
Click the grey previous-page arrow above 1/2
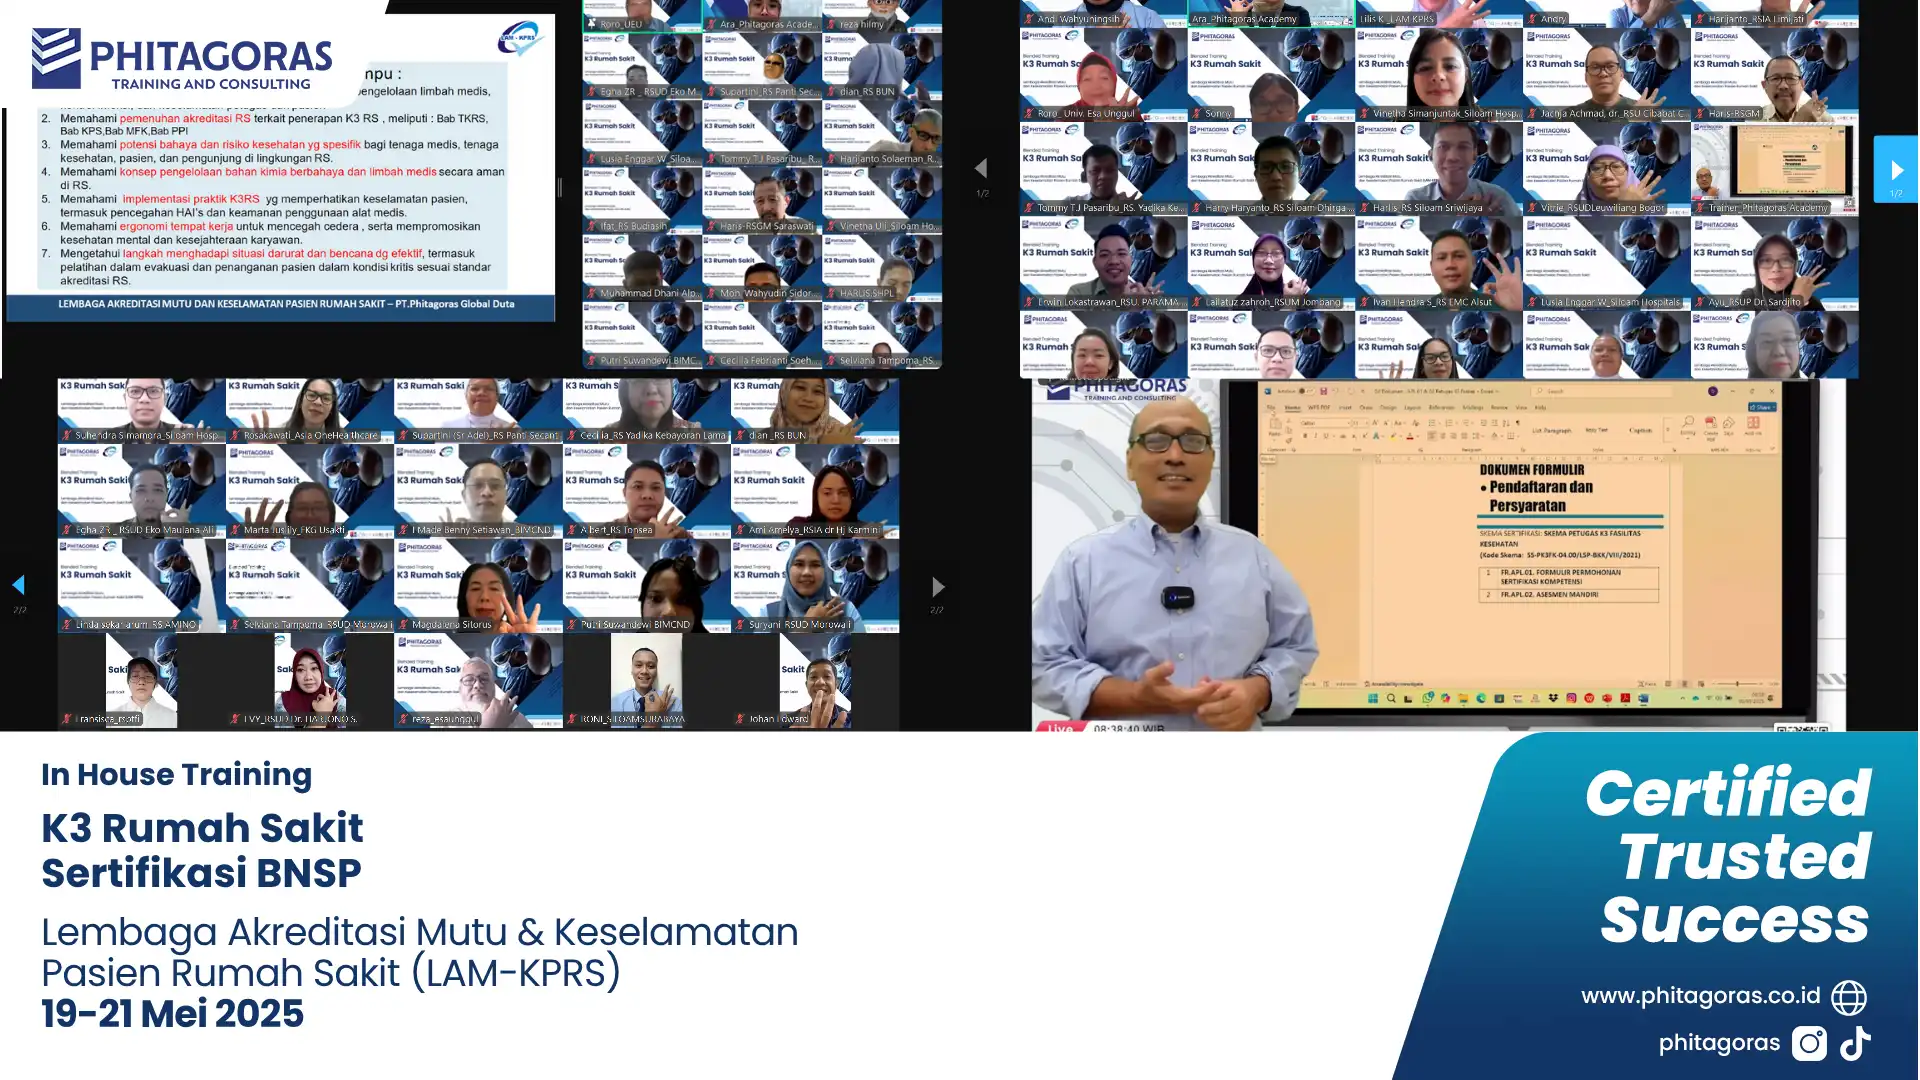coord(981,168)
